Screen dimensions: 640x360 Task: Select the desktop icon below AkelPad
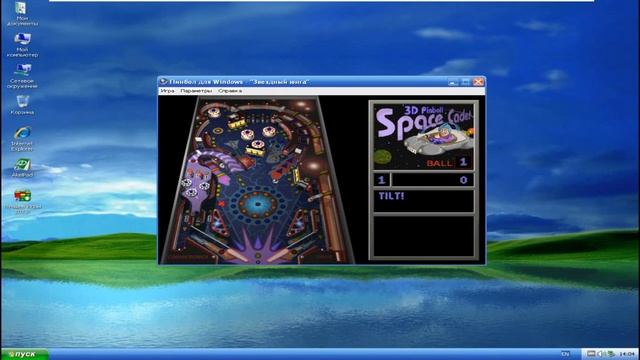tap(23, 201)
